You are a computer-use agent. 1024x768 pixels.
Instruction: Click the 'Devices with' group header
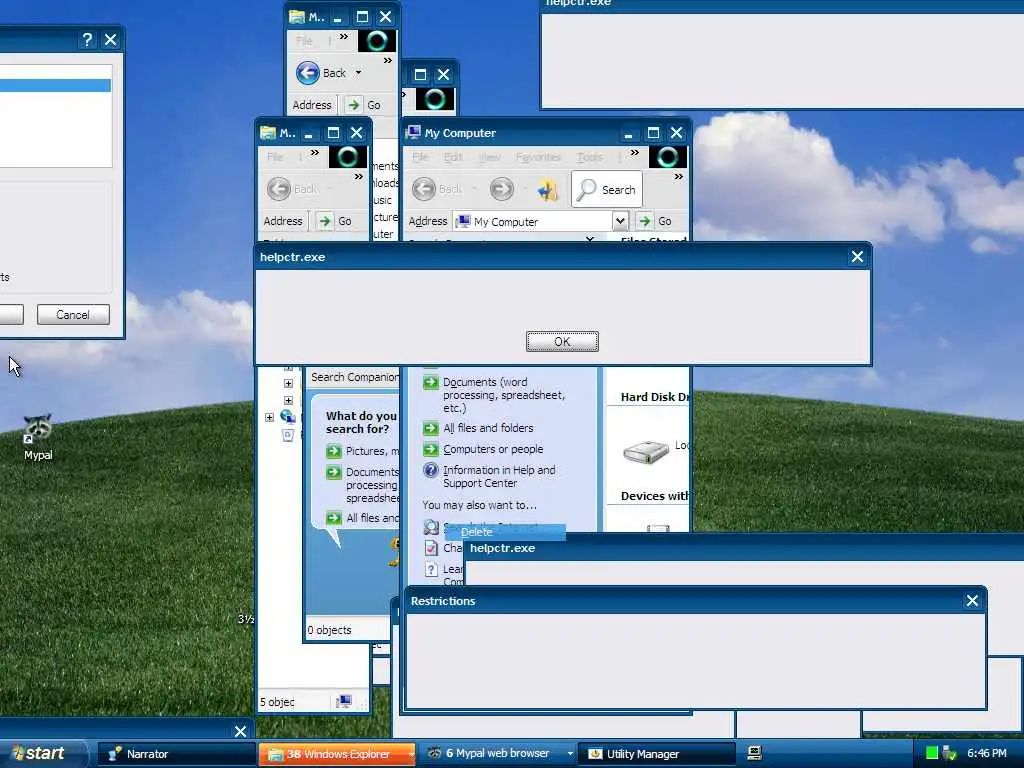pyautogui.click(x=654, y=496)
